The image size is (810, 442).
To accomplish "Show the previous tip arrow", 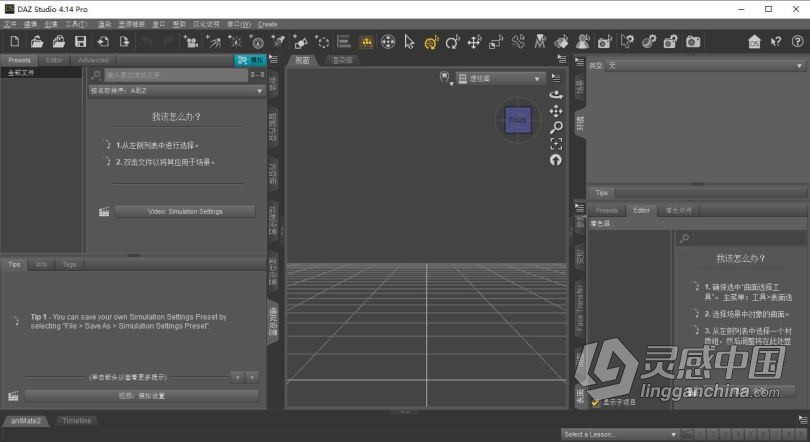I will (237, 377).
